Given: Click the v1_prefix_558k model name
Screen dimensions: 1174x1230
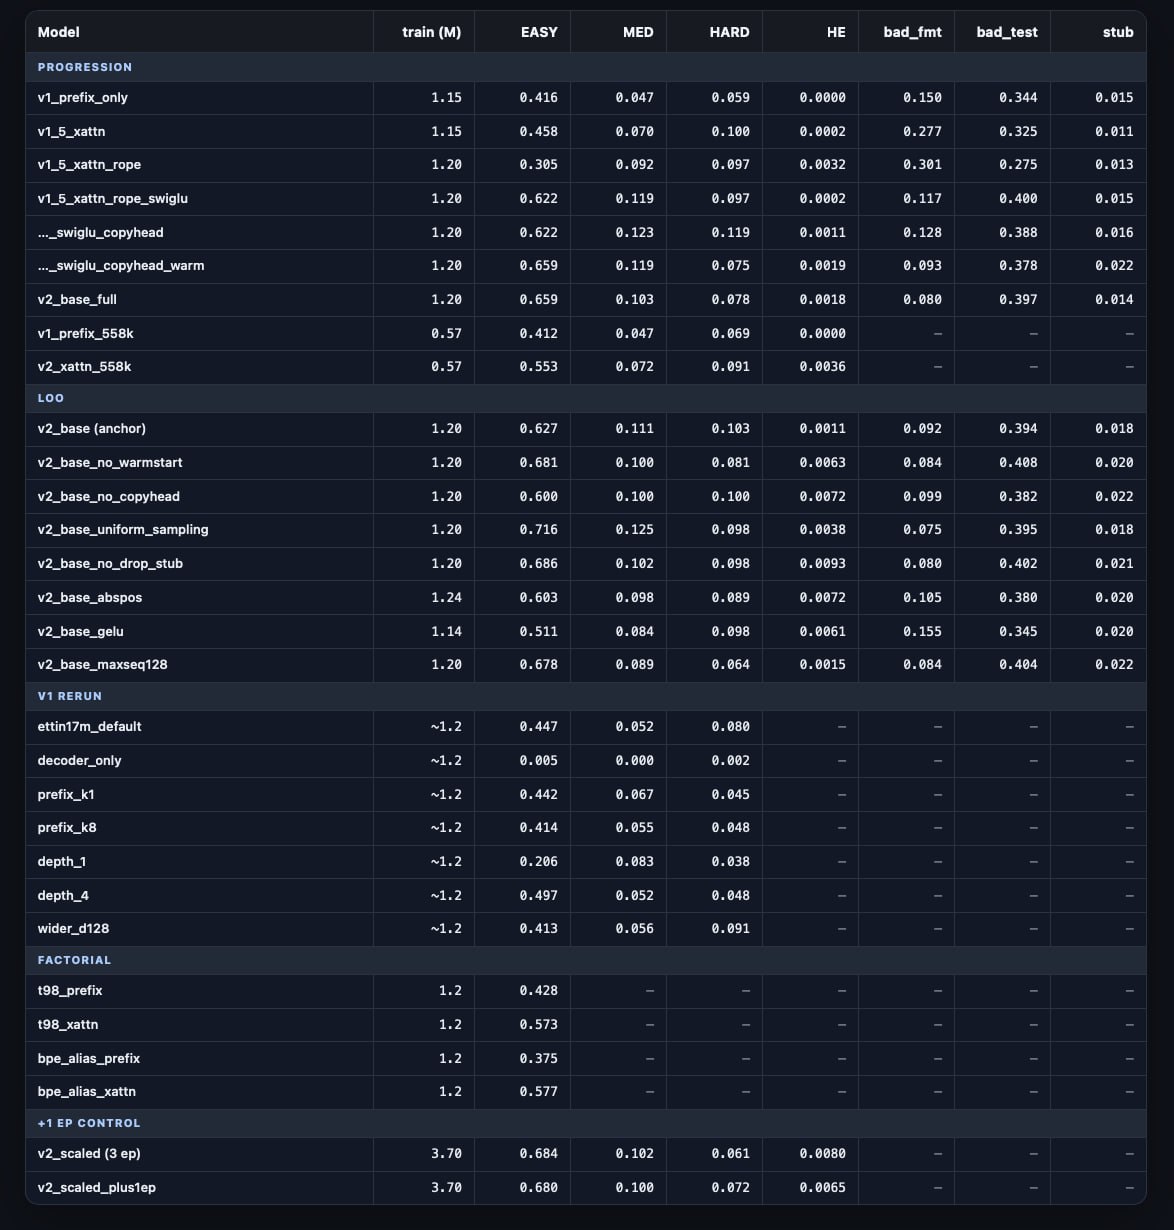Looking at the screenshot, I should click(x=85, y=333).
